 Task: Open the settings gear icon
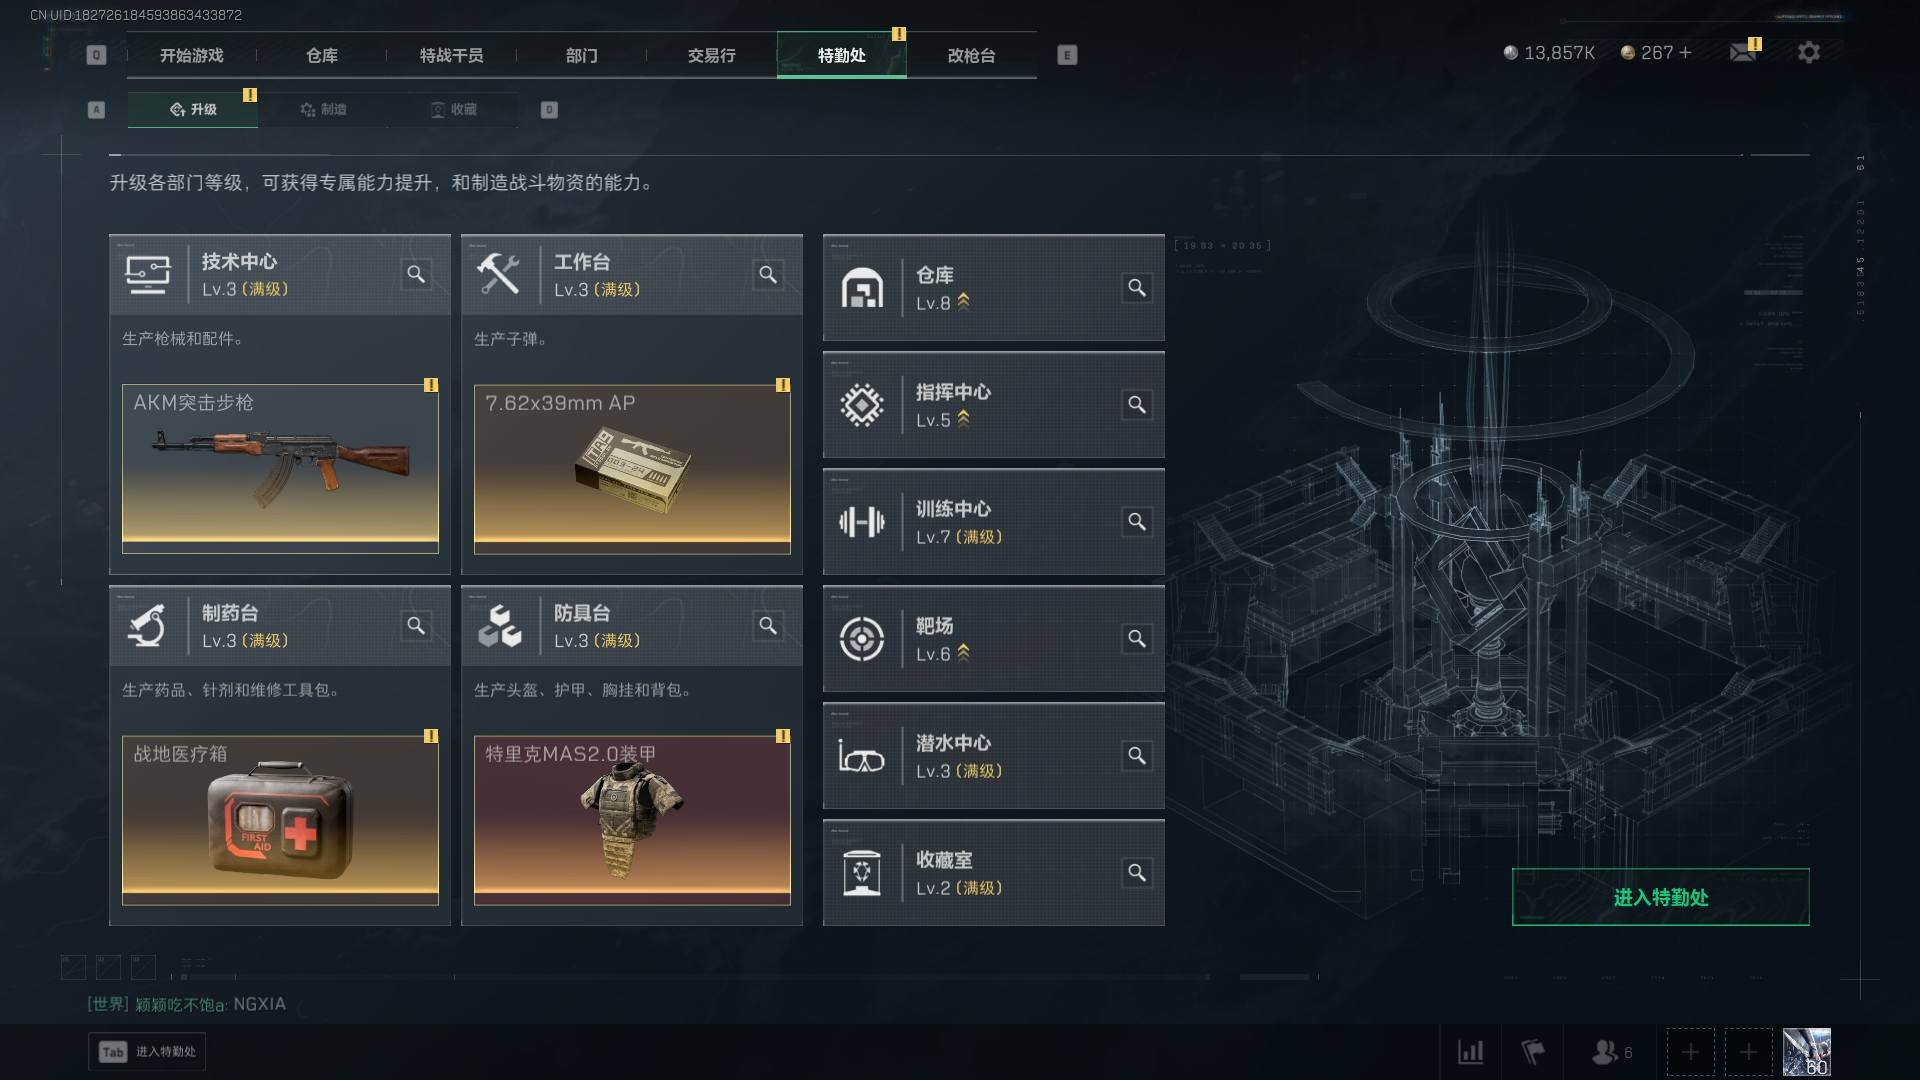point(1809,52)
